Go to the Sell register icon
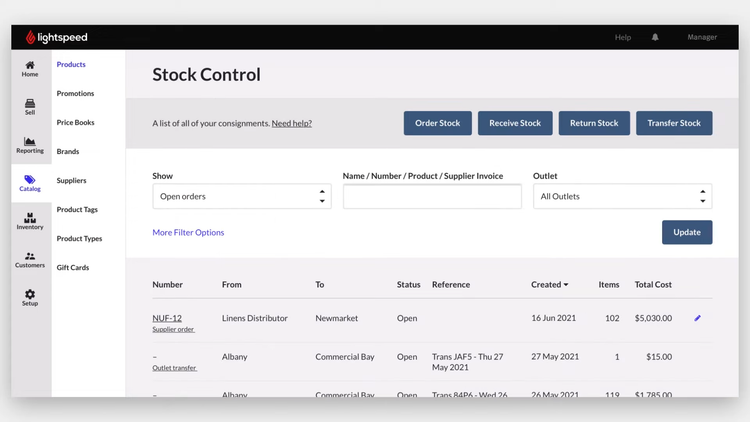Image resolution: width=750 pixels, height=422 pixels. coord(30,106)
